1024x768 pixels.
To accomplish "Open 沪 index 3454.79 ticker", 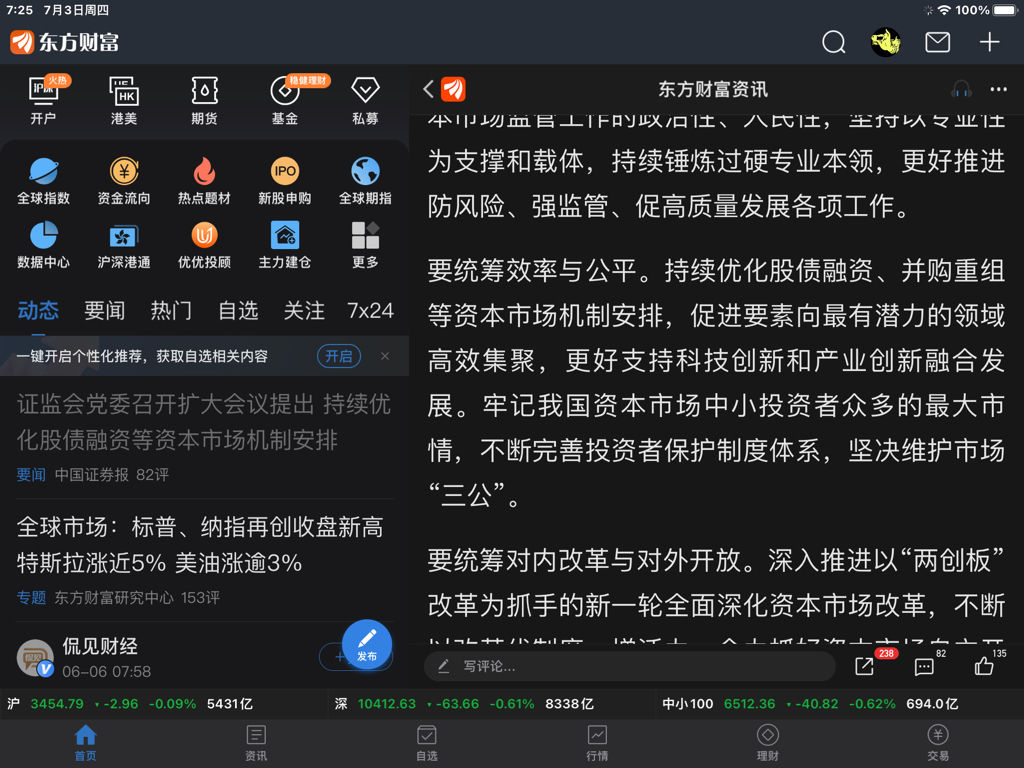I will click(131, 704).
